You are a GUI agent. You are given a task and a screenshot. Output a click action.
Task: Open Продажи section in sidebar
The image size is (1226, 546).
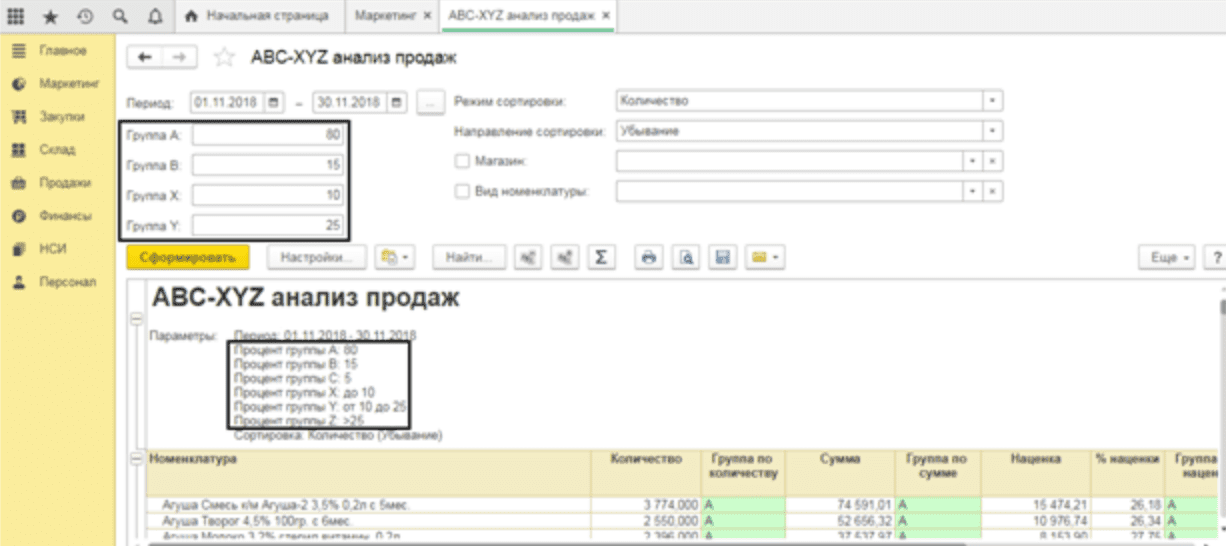tap(65, 183)
